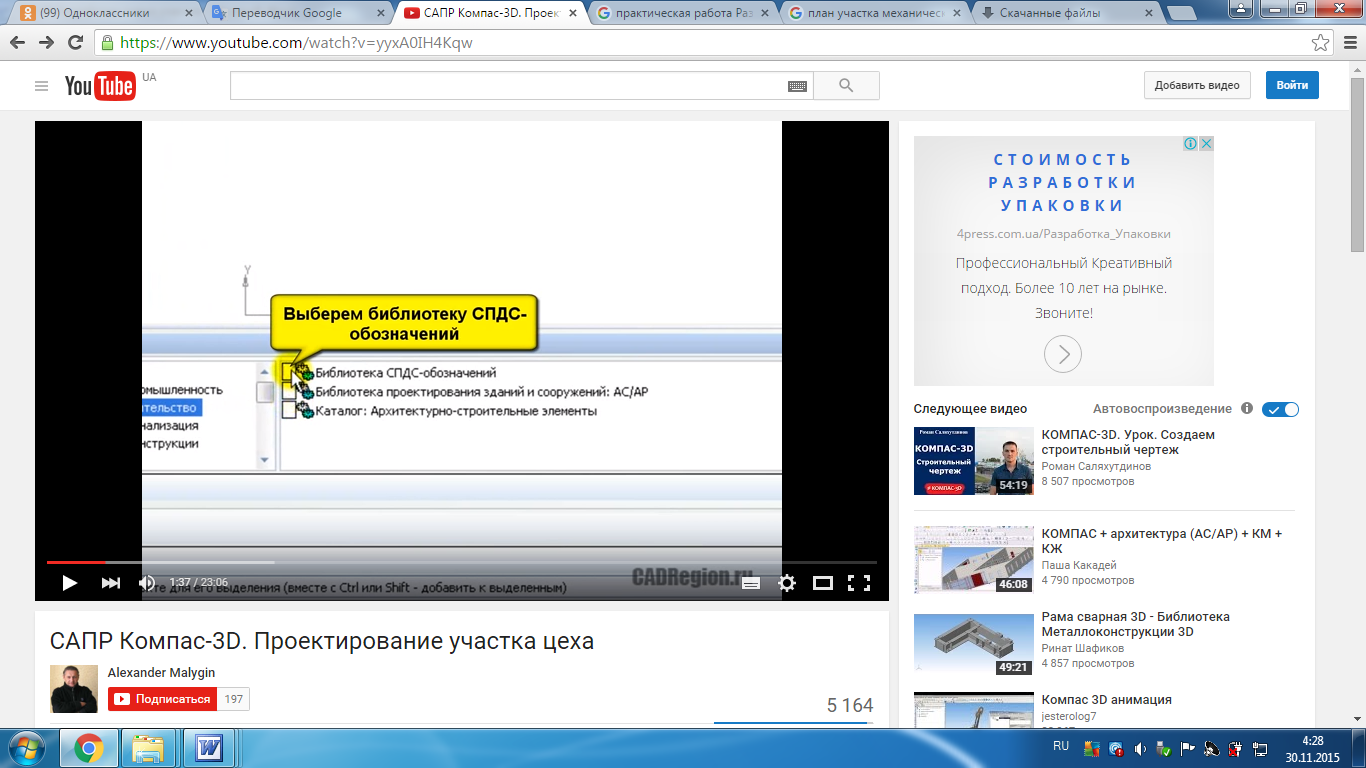
Task: Open the YouTube guide hamburger menu
Action: [41, 86]
